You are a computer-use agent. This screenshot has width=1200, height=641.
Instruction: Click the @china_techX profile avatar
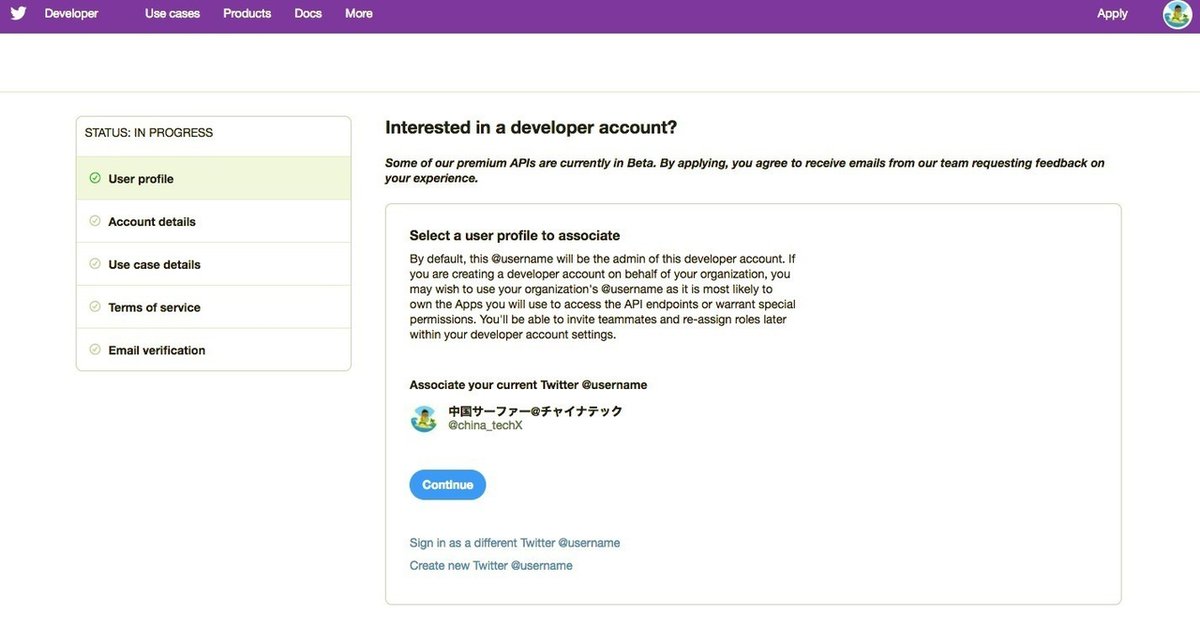[x=424, y=419]
